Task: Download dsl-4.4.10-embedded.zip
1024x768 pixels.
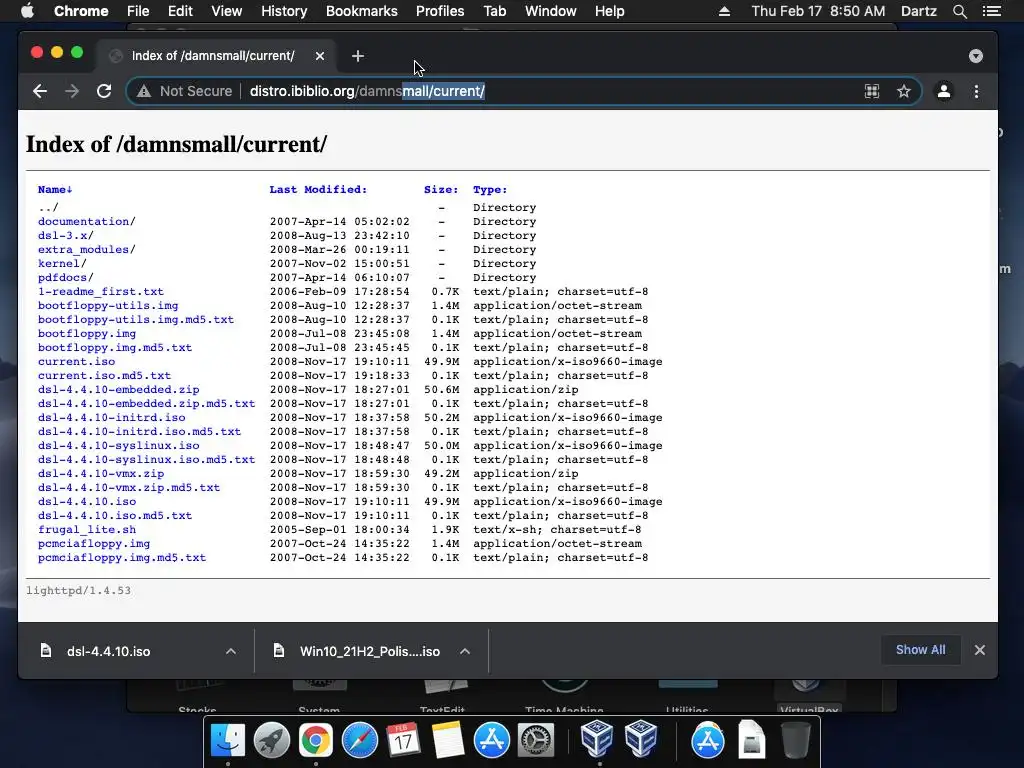Action: coord(118,390)
